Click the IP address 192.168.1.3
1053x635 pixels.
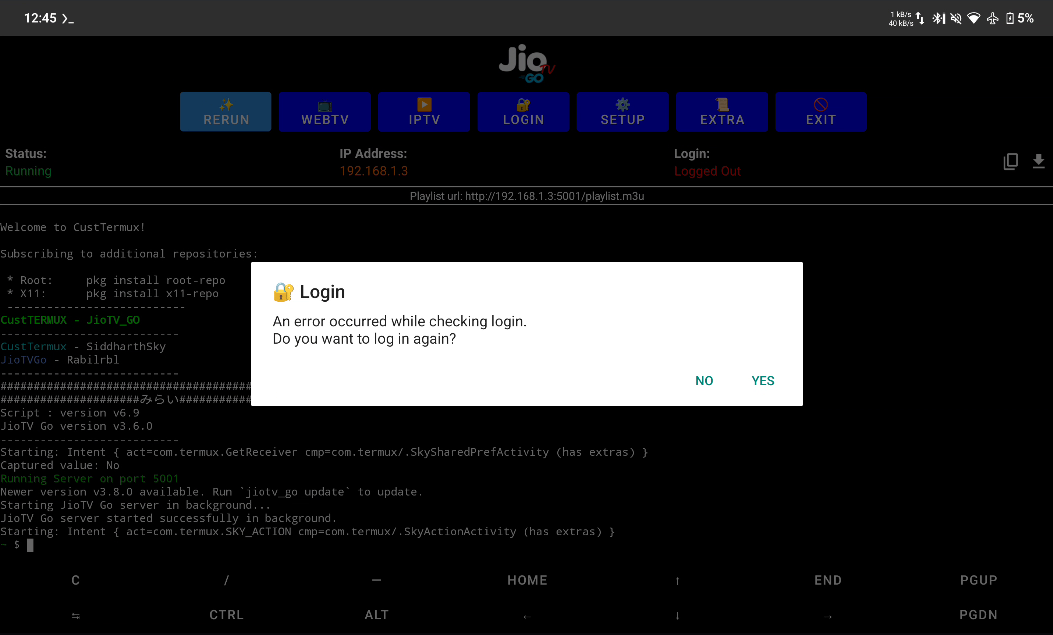(373, 171)
